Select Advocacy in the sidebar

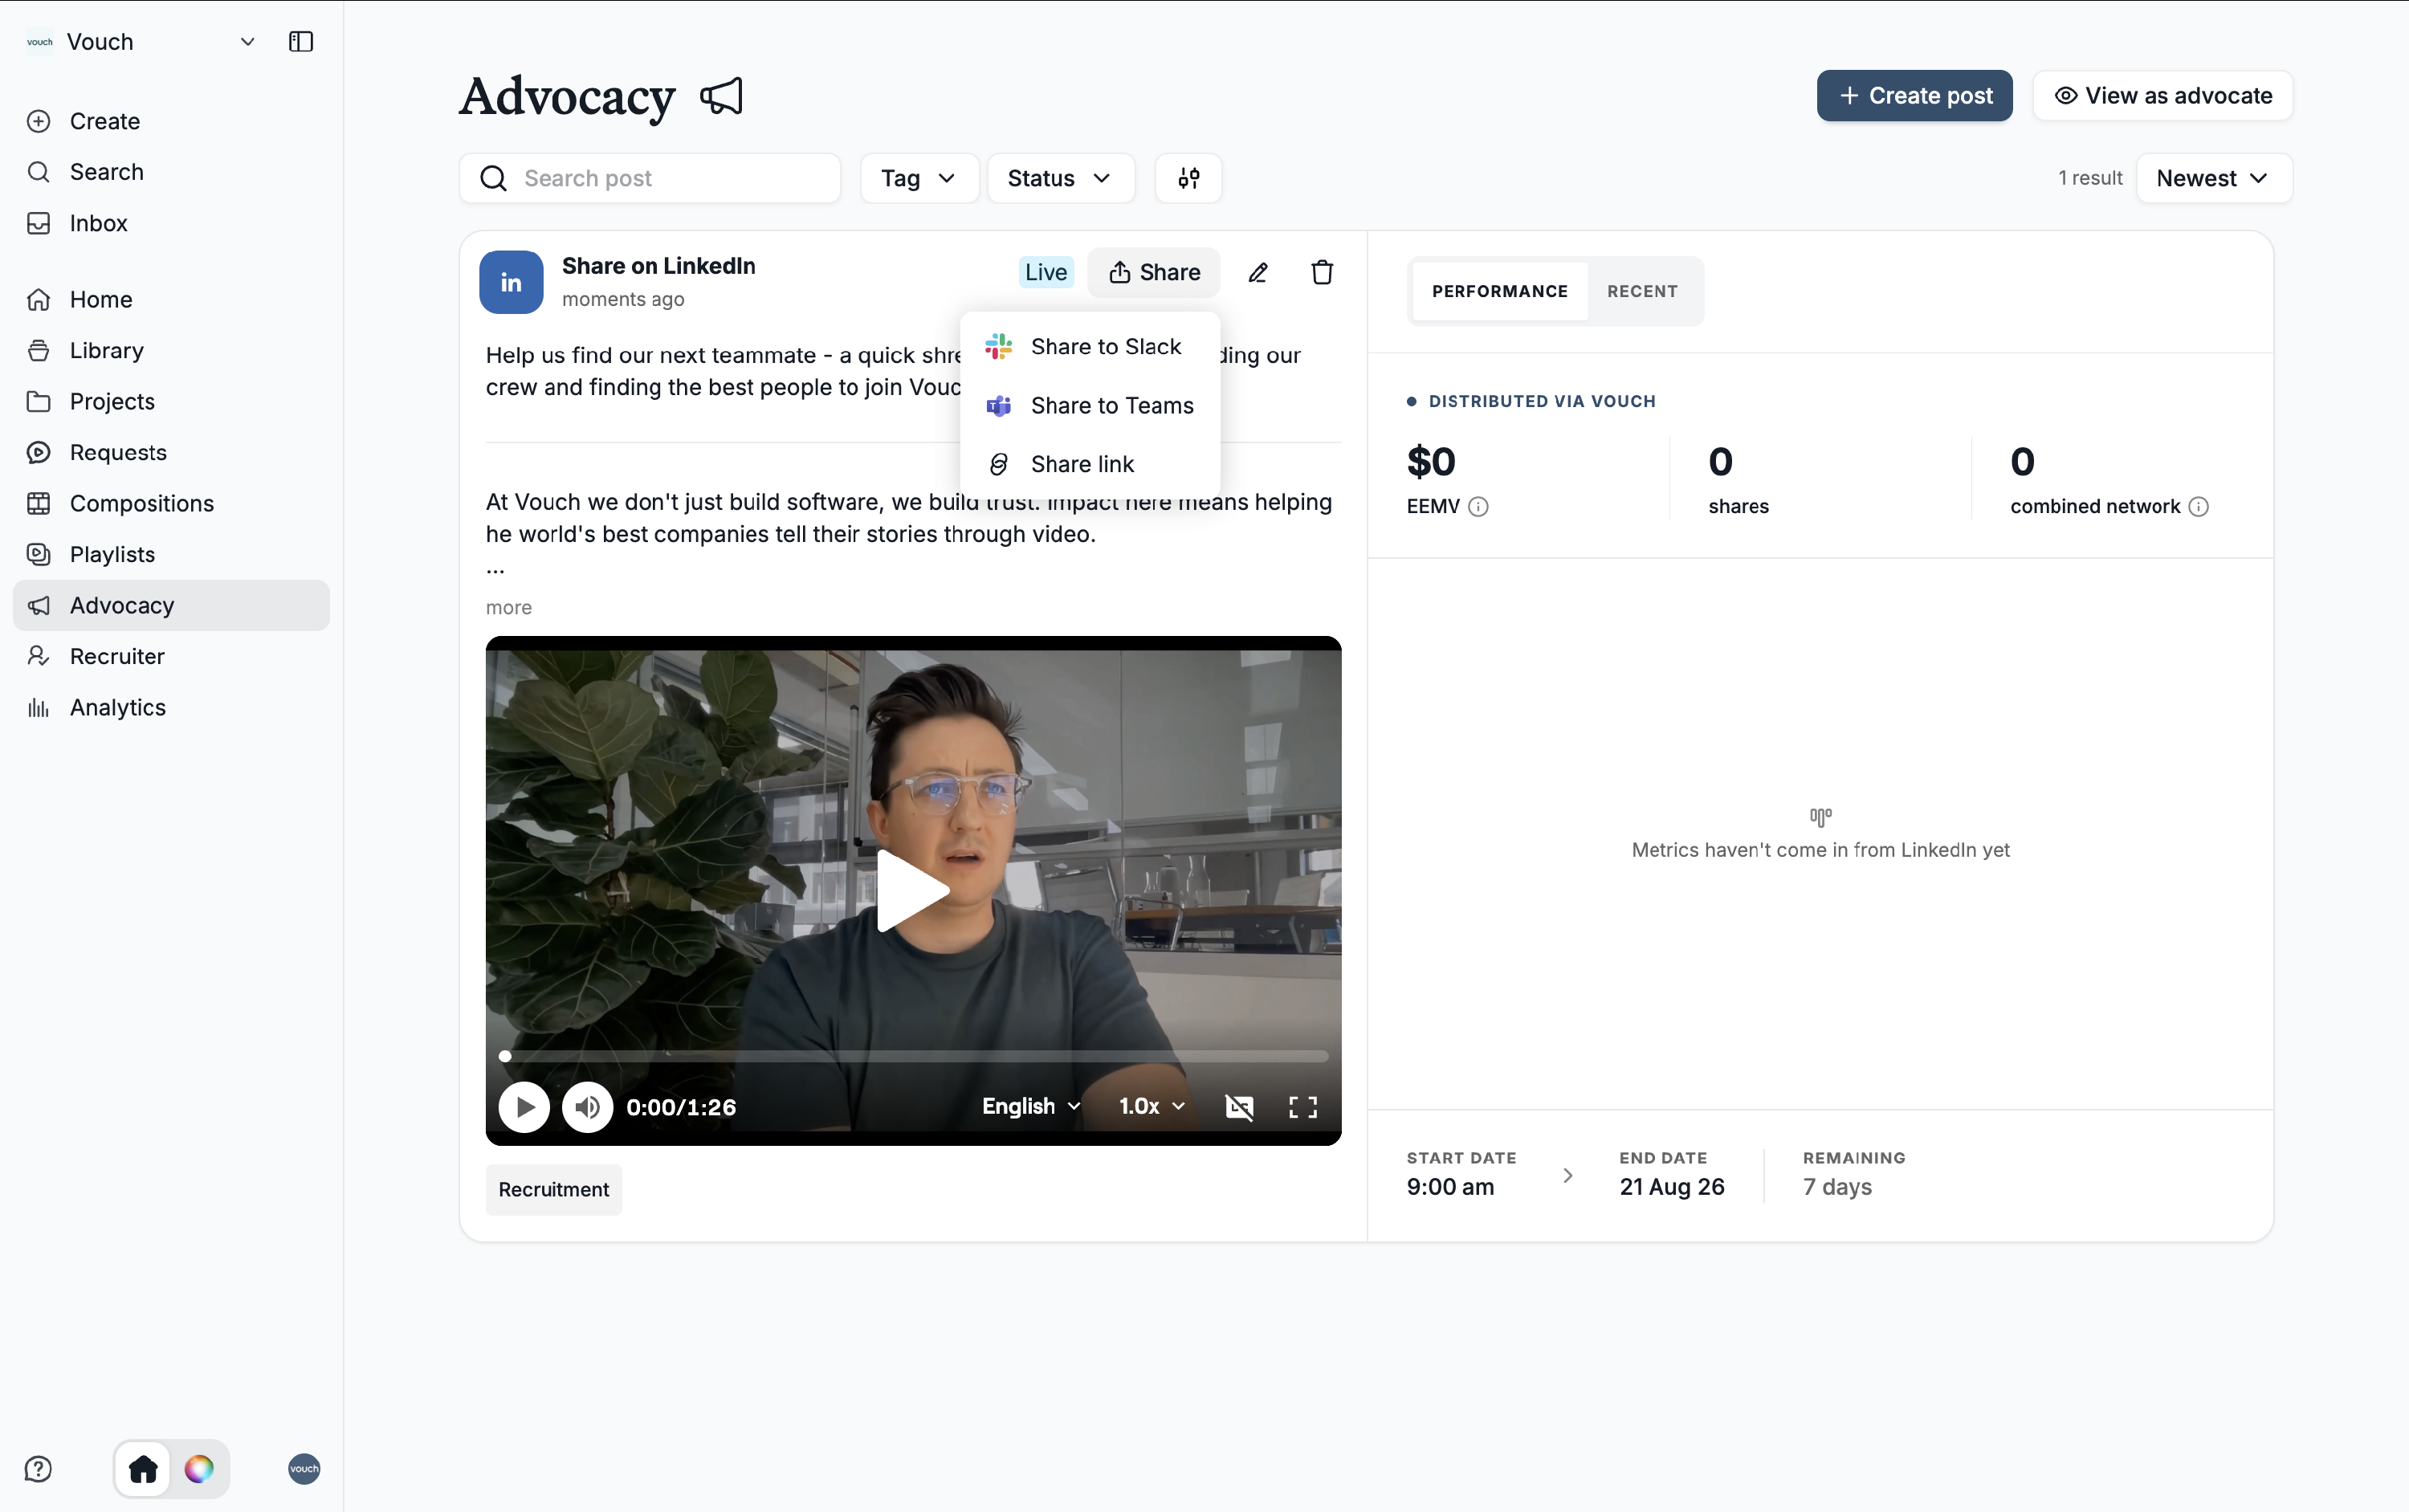click(x=171, y=605)
